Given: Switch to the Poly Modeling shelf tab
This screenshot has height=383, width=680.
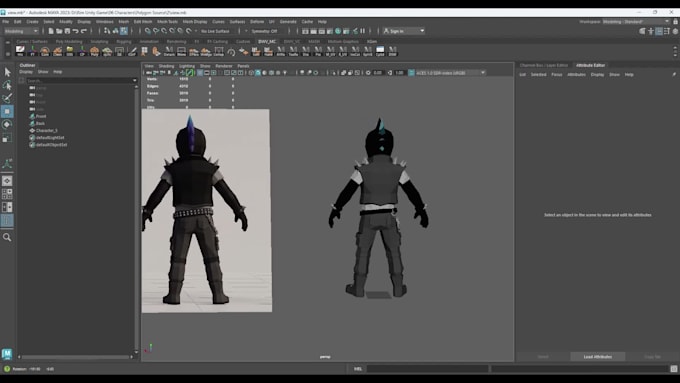Looking at the screenshot, I should click(69, 42).
